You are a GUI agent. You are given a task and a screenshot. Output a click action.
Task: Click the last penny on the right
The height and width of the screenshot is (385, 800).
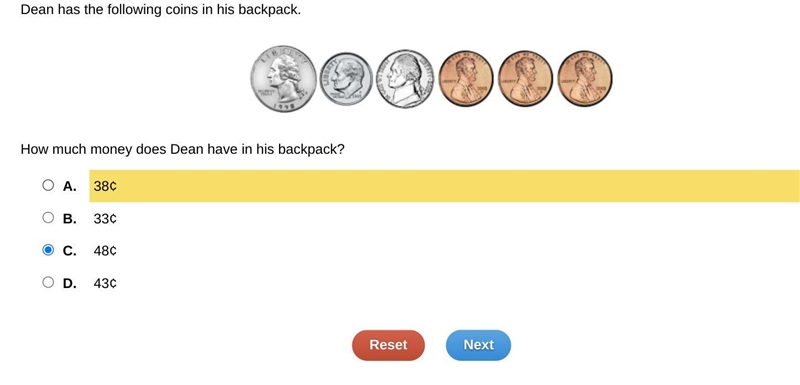[x=585, y=79]
